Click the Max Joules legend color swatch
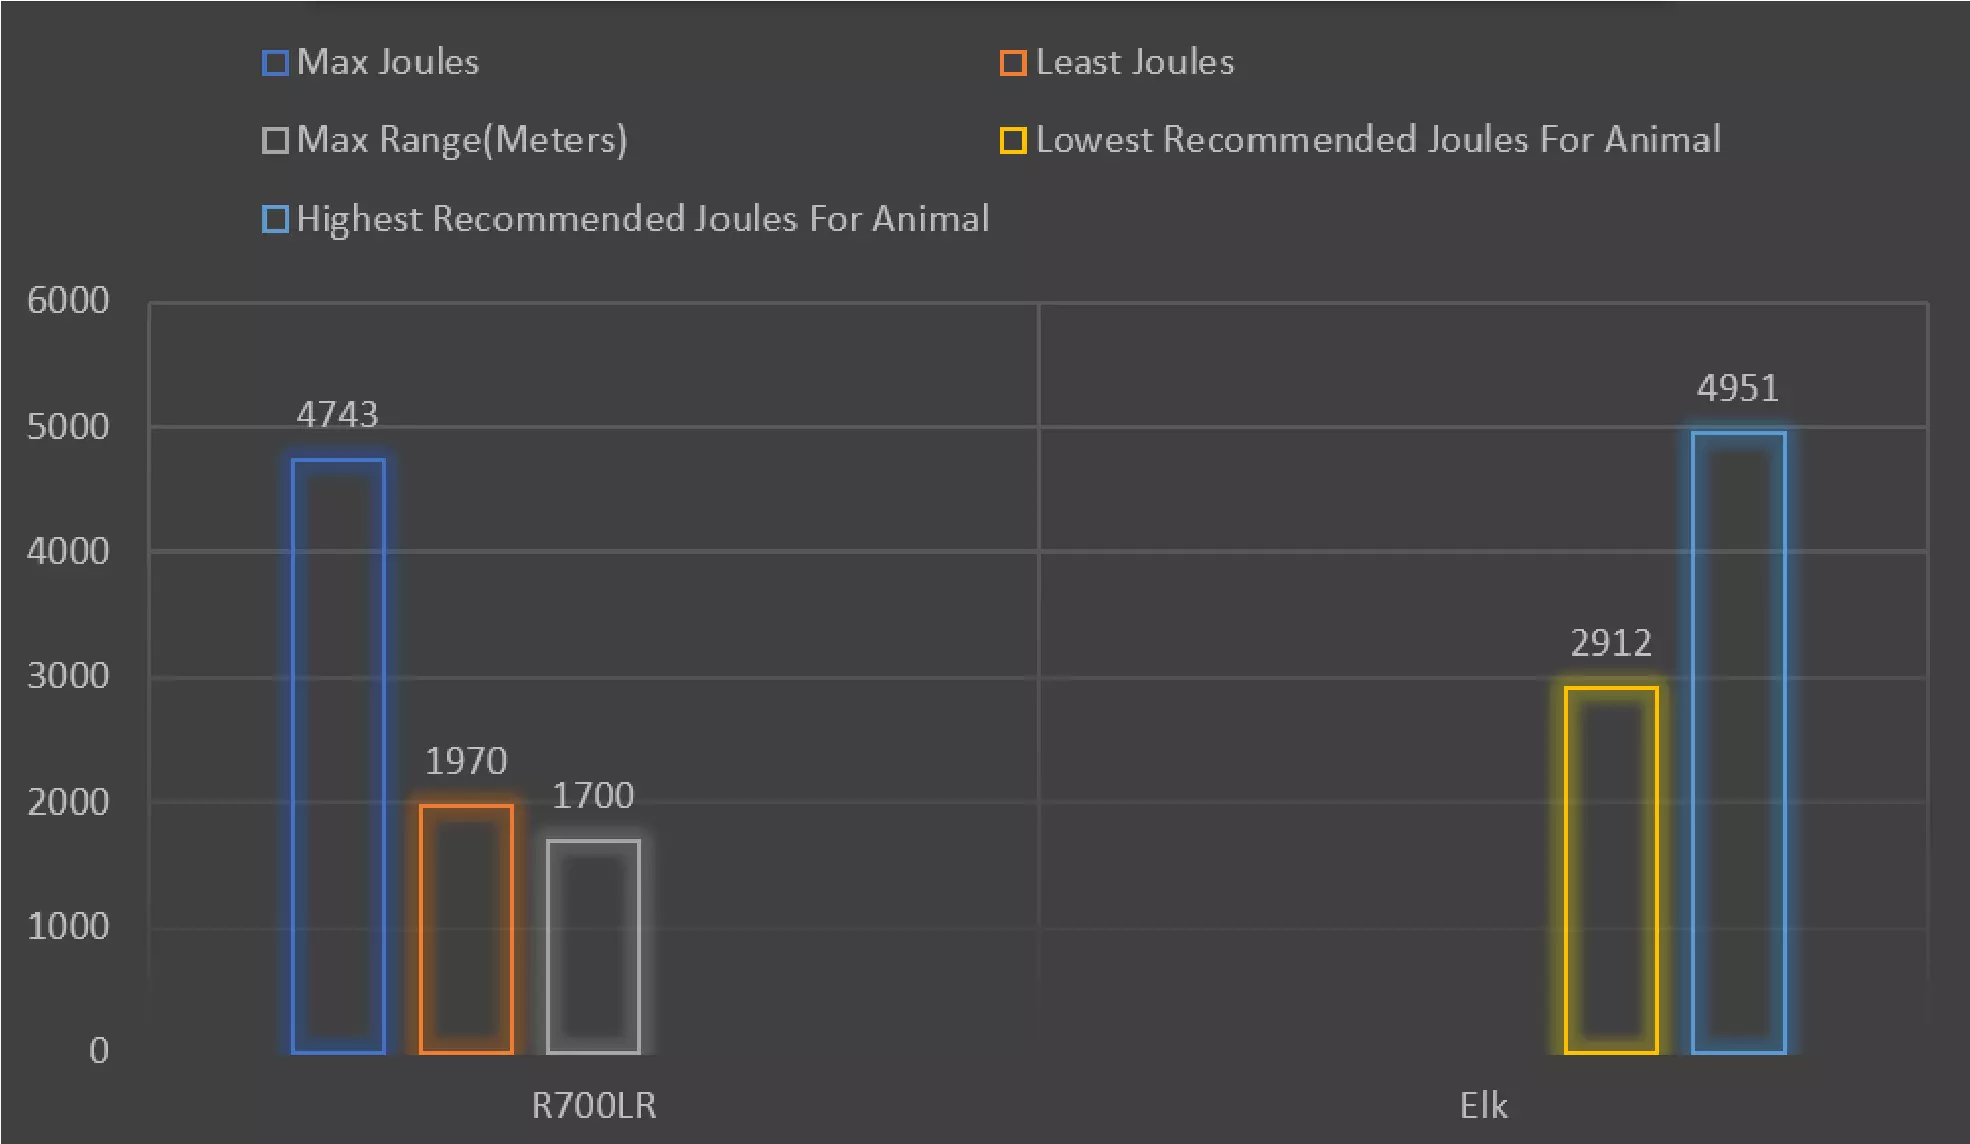Viewport: 1970px width, 1144px height. [x=275, y=63]
